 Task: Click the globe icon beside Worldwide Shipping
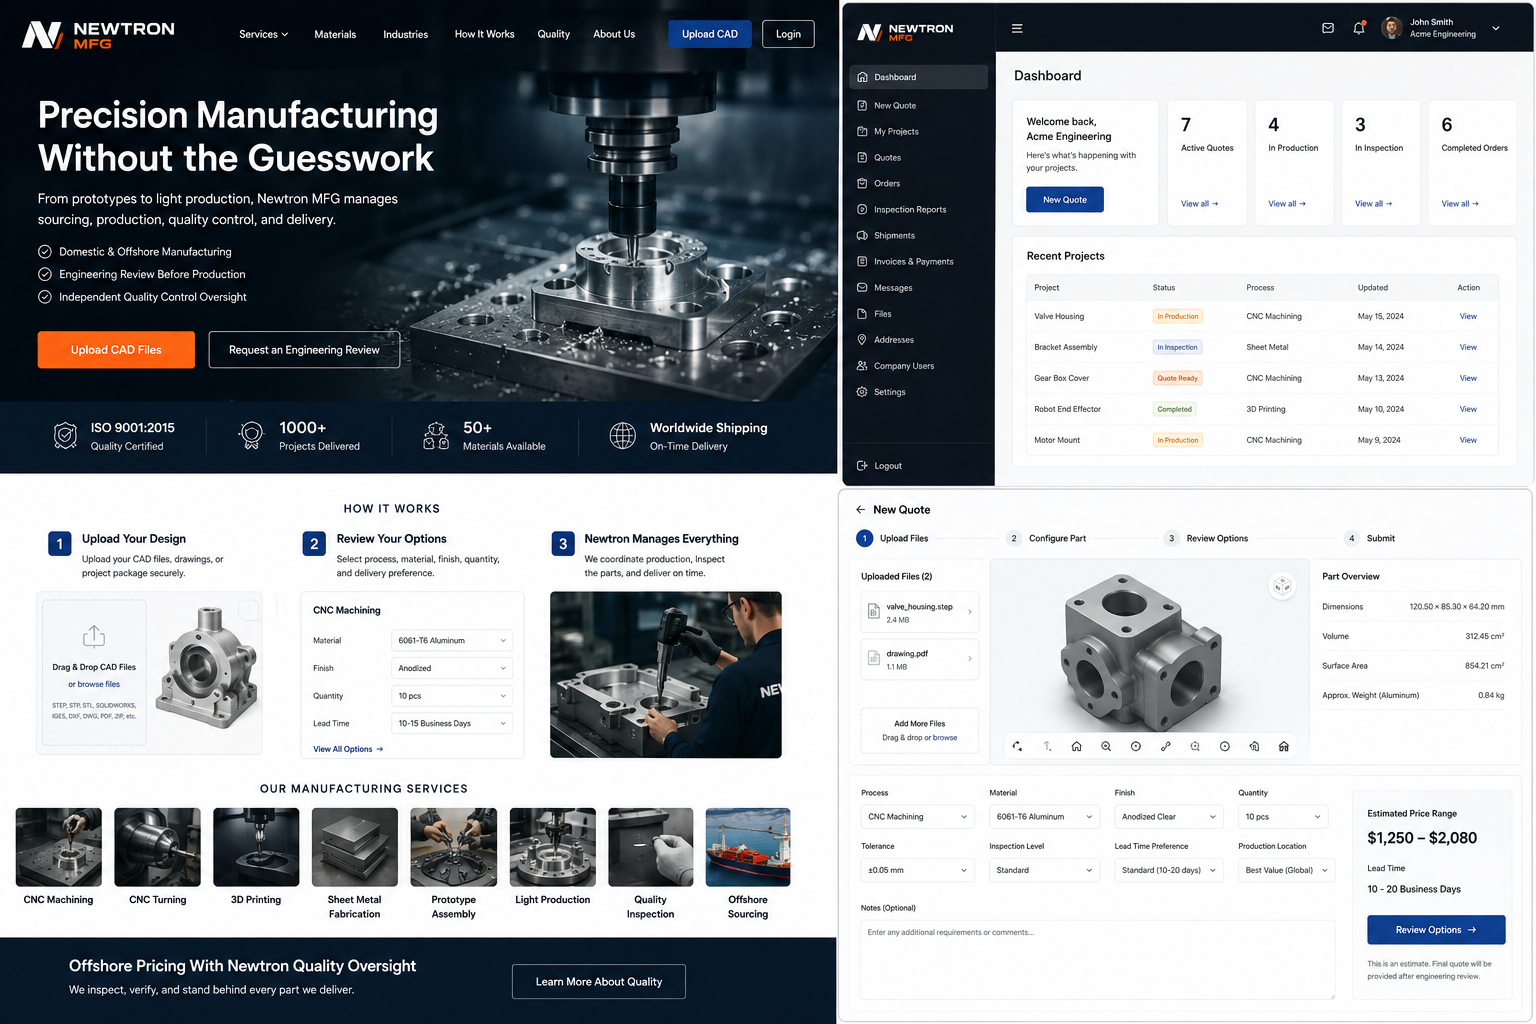[x=622, y=436]
